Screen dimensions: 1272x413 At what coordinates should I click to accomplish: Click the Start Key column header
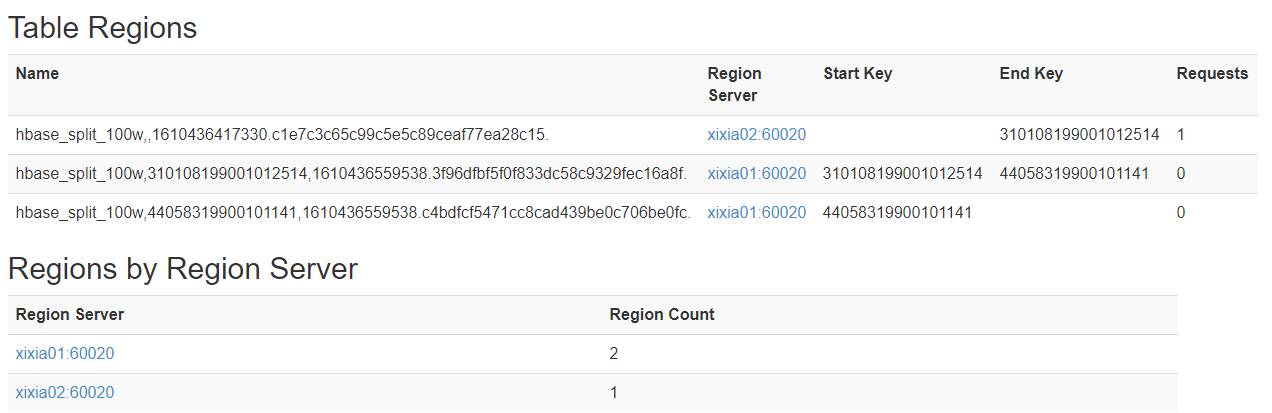click(857, 73)
